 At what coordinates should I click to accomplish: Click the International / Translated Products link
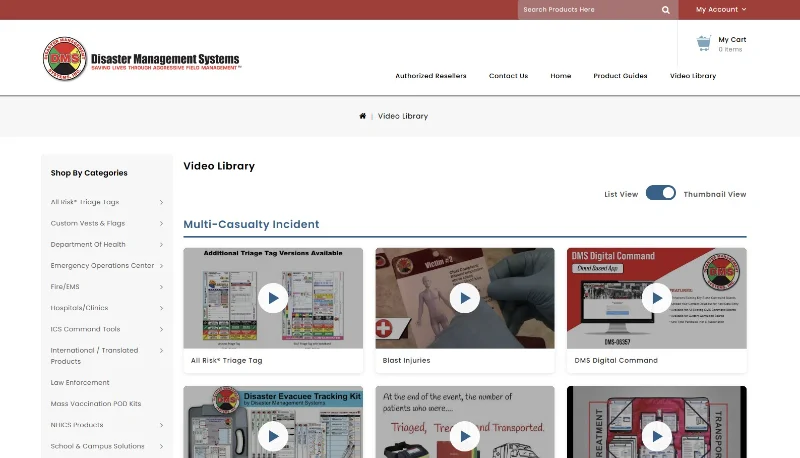[x=94, y=356]
